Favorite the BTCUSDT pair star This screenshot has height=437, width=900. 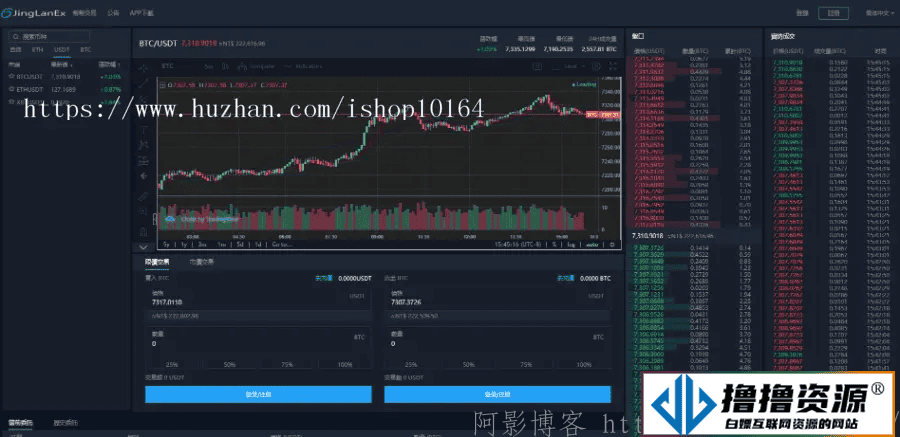pos(11,76)
